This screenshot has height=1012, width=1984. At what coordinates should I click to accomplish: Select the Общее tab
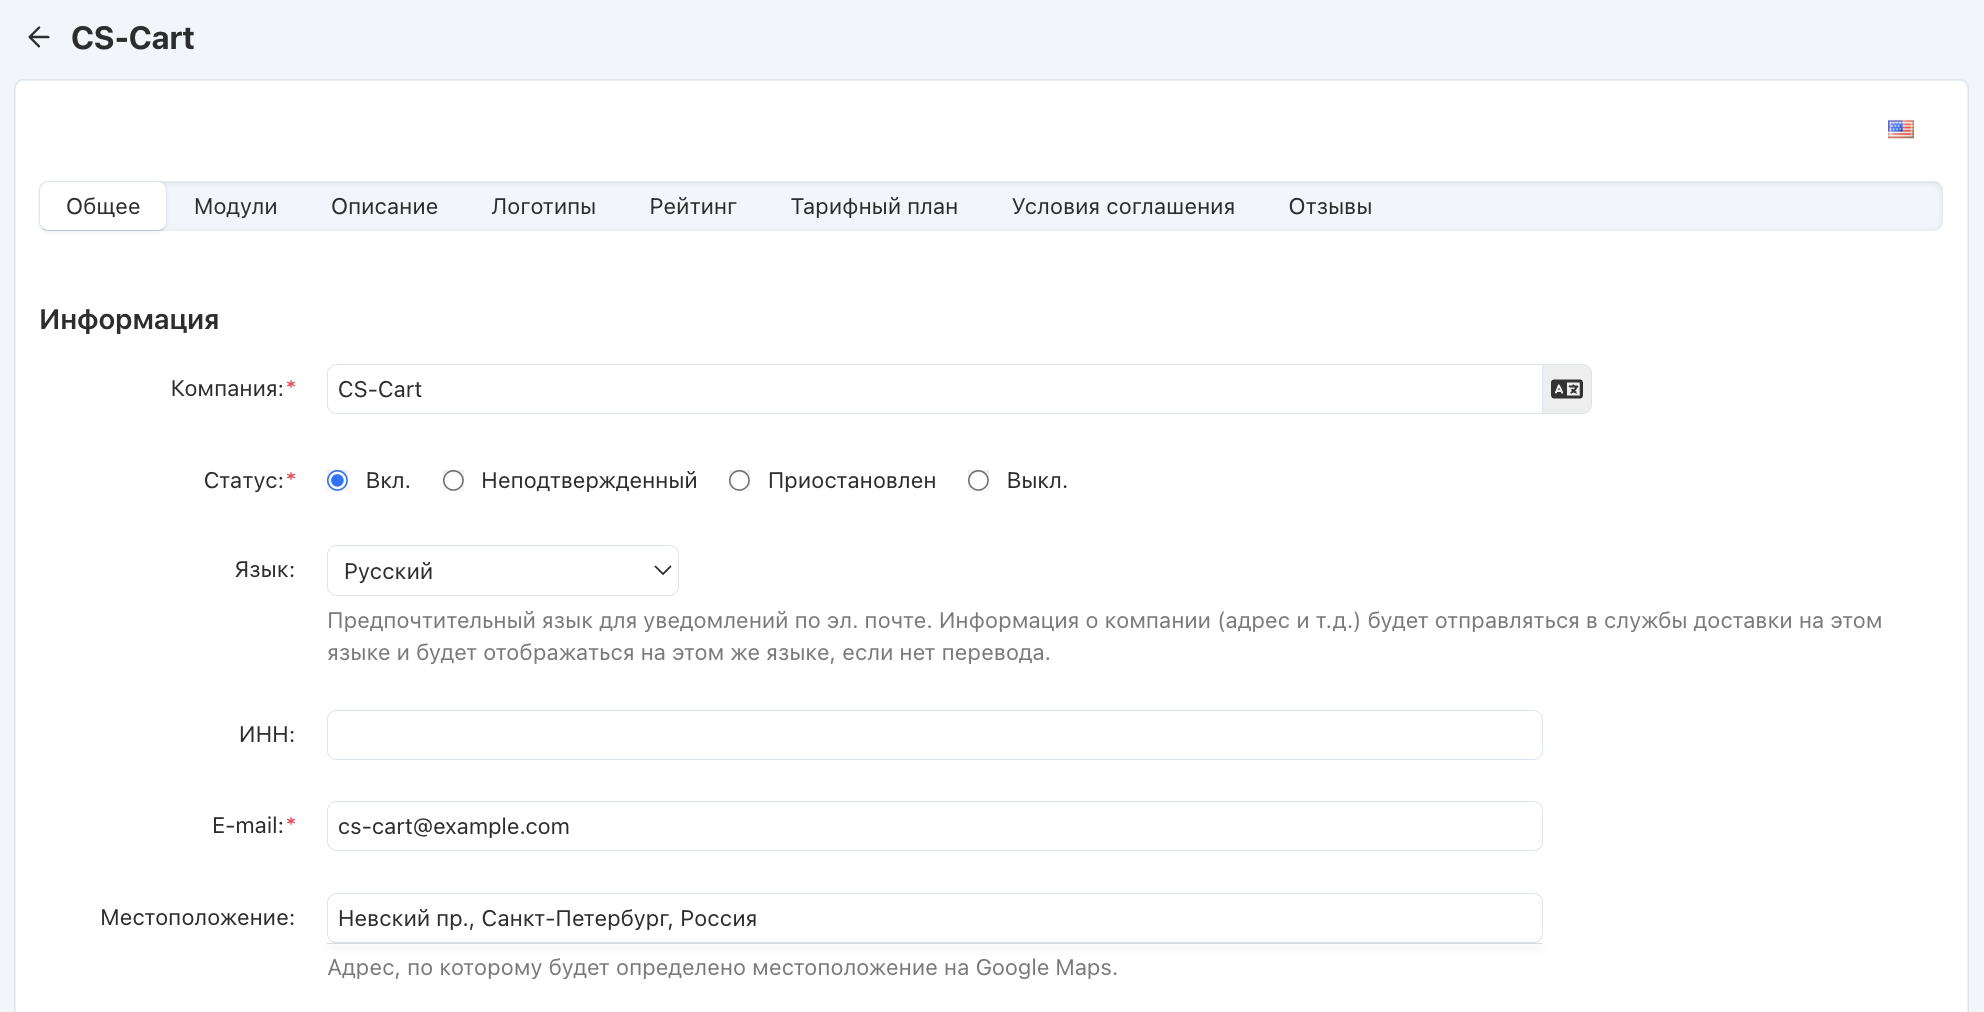point(103,207)
